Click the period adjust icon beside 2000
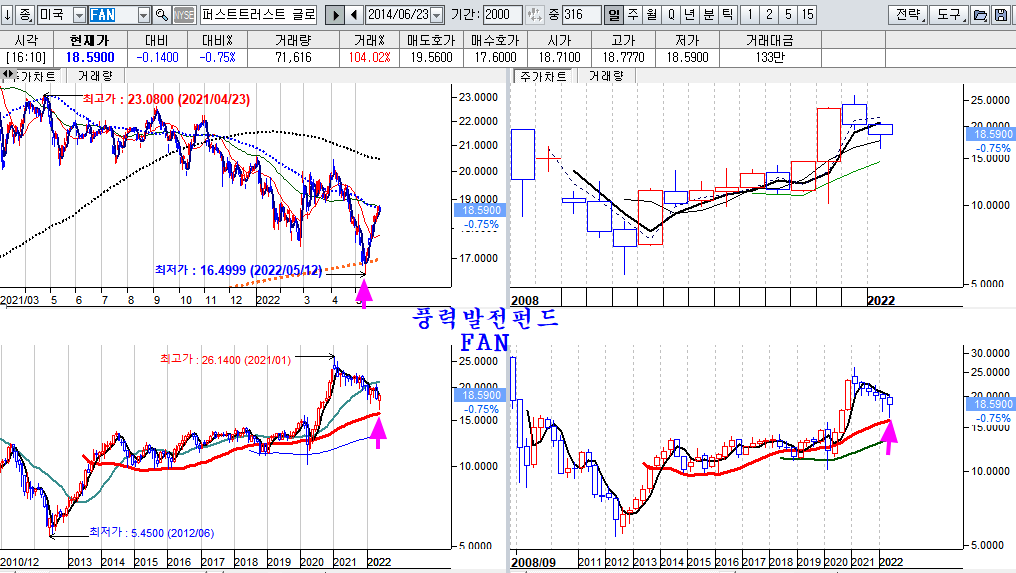This screenshot has width=1016, height=573. 535,15
